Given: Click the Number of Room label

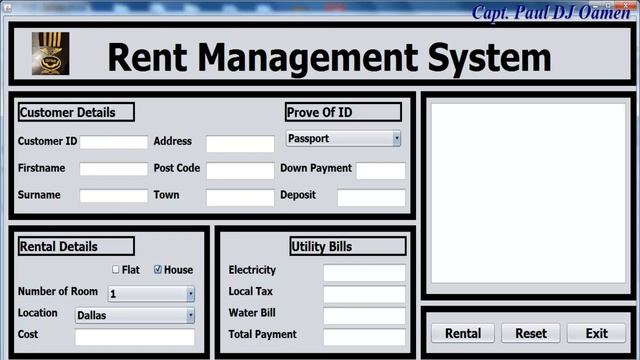Looking at the screenshot, I should coord(58,291).
